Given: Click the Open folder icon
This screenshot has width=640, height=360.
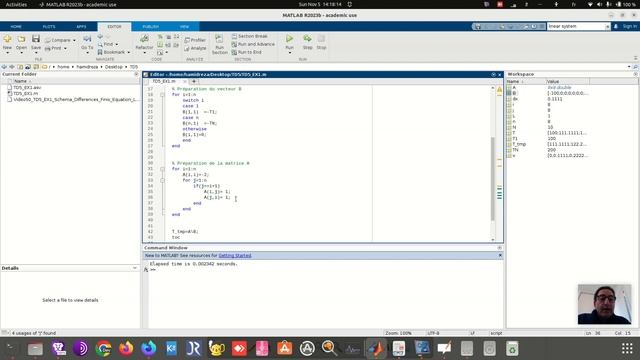Looking at the screenshot, I should 21,39.
